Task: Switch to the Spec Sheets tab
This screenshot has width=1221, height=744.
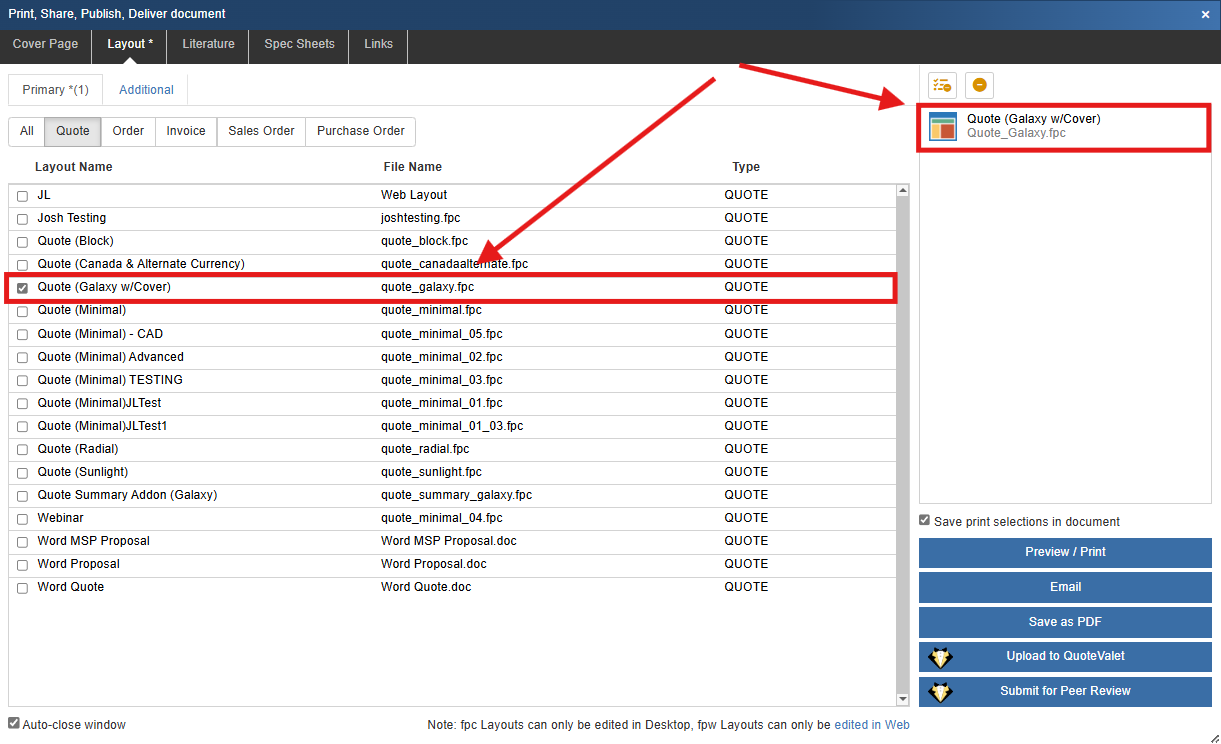Action: click(299, 44)
